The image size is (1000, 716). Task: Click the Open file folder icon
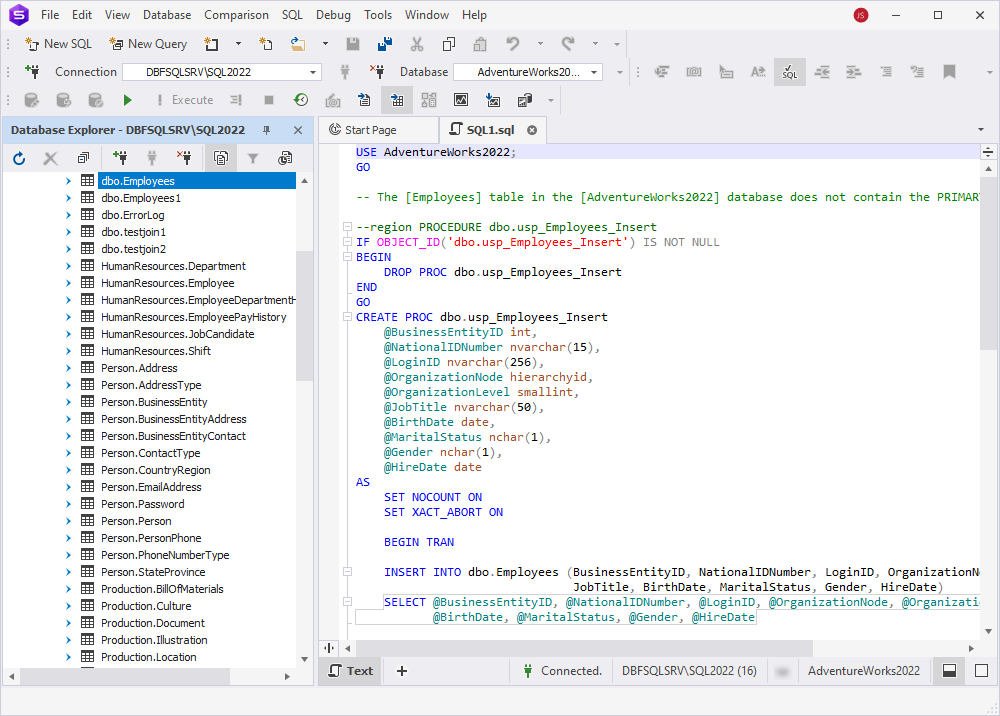297,44
